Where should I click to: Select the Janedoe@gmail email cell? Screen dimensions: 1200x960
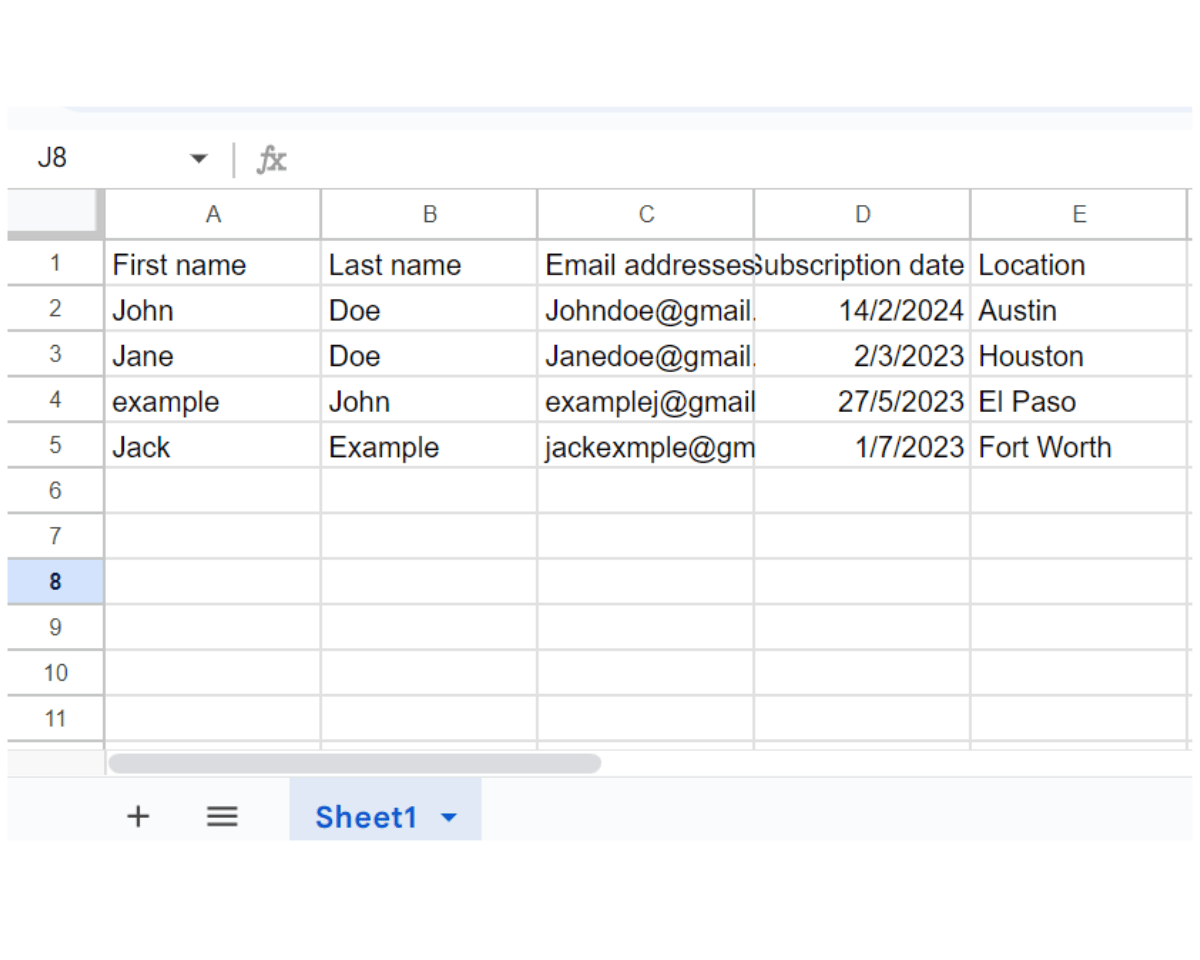[646, 355]
